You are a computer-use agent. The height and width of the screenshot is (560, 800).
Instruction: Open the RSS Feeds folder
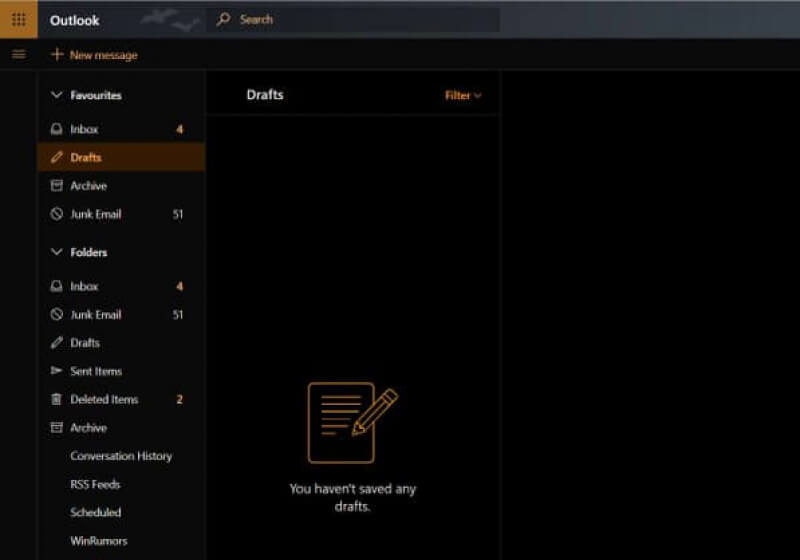(95, 484)
